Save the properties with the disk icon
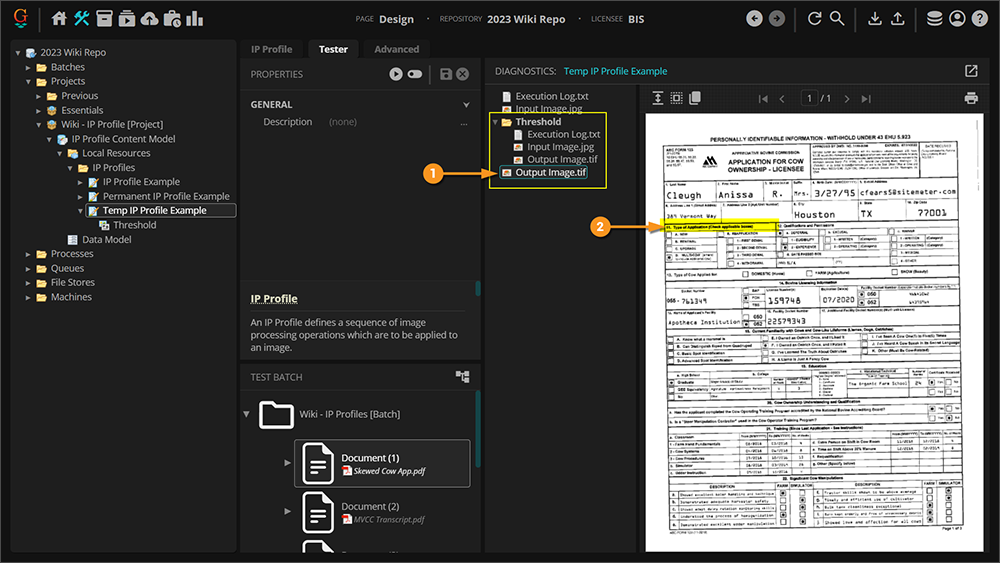This screenshot has height=563, width=1000. click(446, 74)
